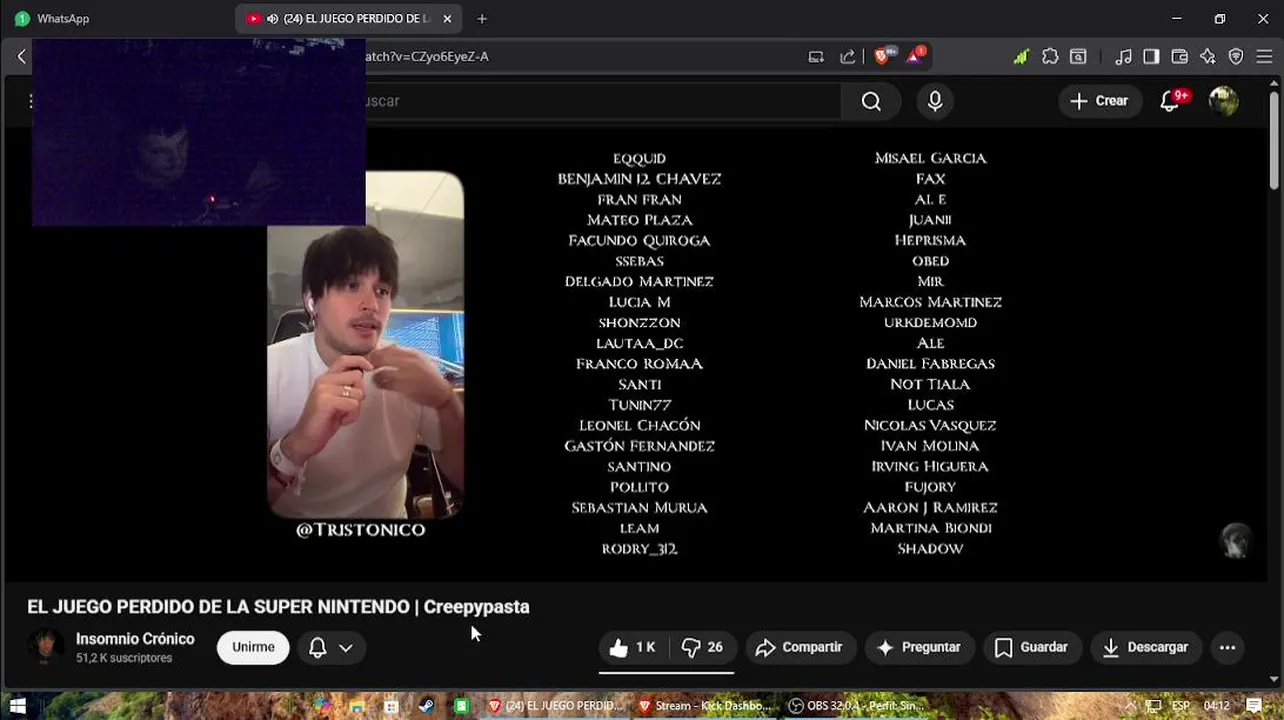Close the EL JUEGO PERDIDO YouTube tab
Viewport: 1284px width, 720px height.
point(447,18)
